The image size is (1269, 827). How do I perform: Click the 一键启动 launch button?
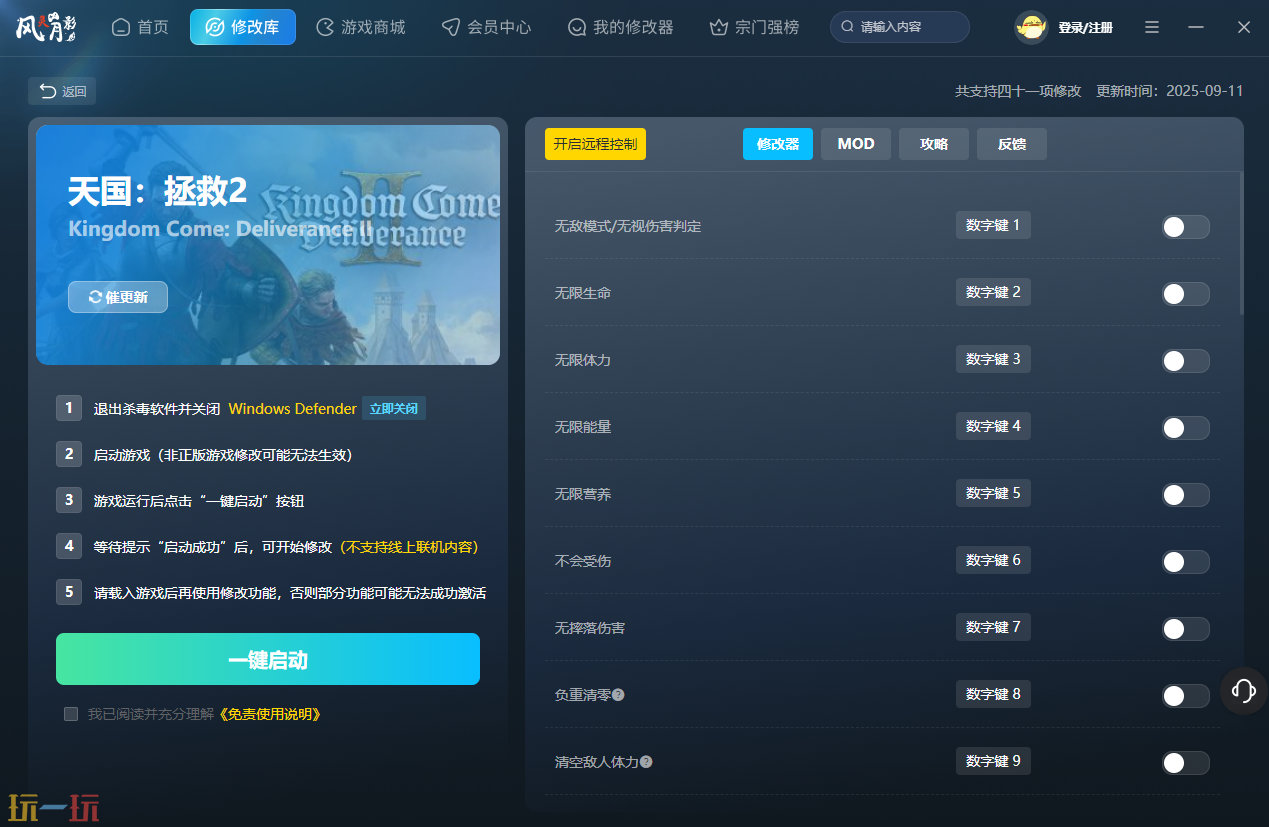[x=268, y=659]
